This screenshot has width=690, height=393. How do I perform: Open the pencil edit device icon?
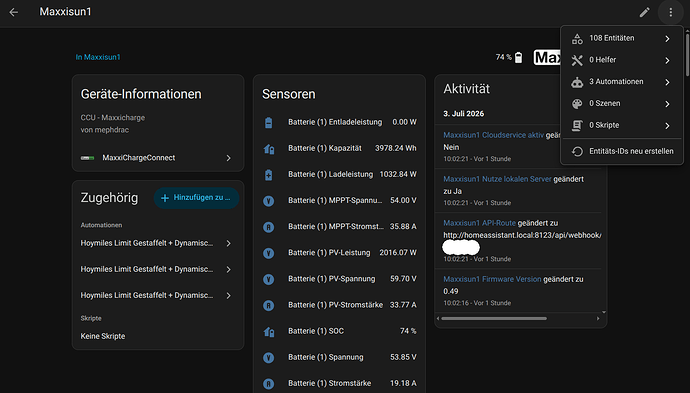click(644, 12)
